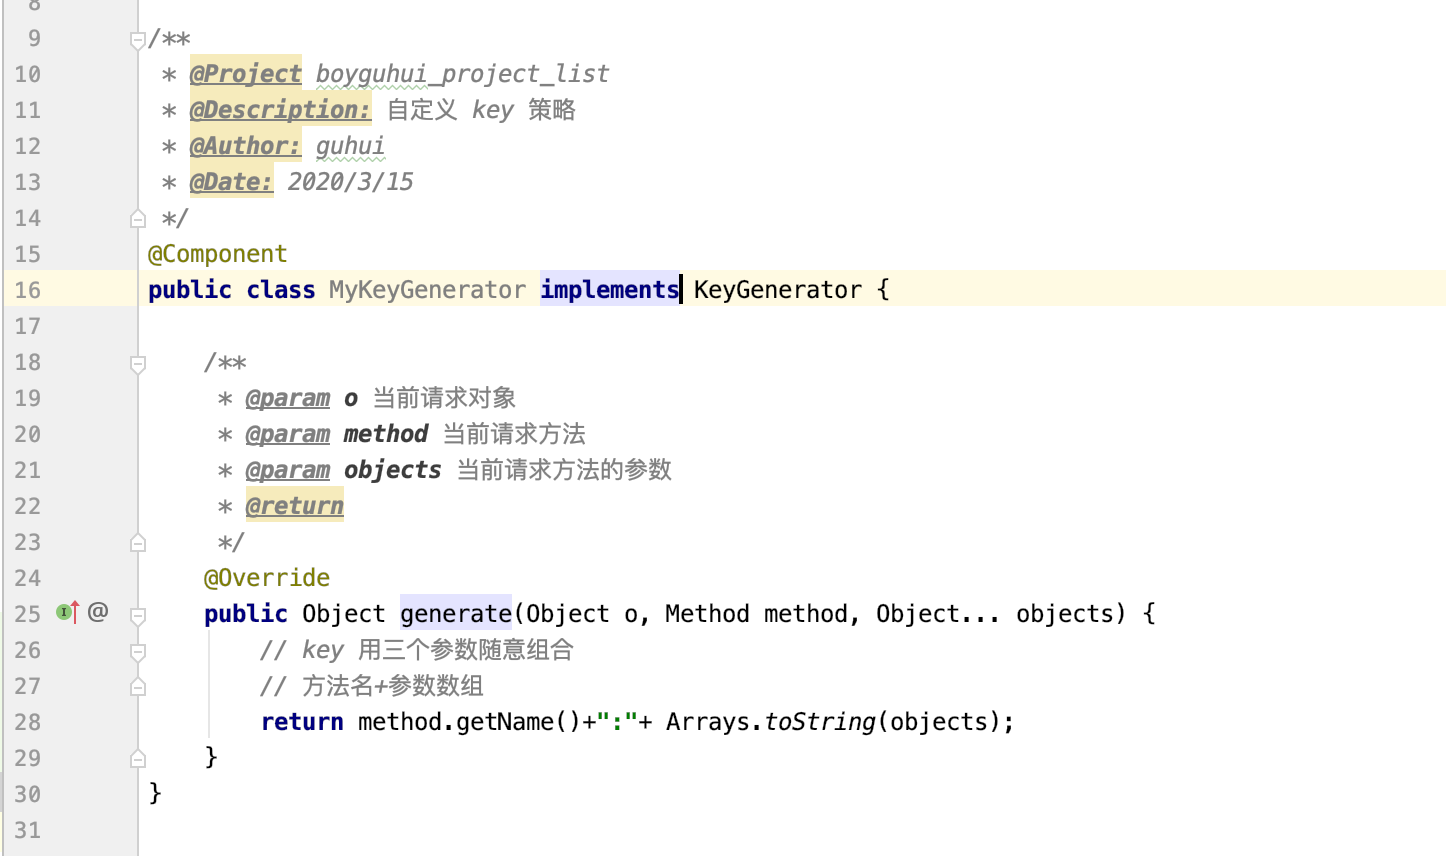Click the comment text on line 27
This screenshot has width=1446, height=856.
(372, 686)
